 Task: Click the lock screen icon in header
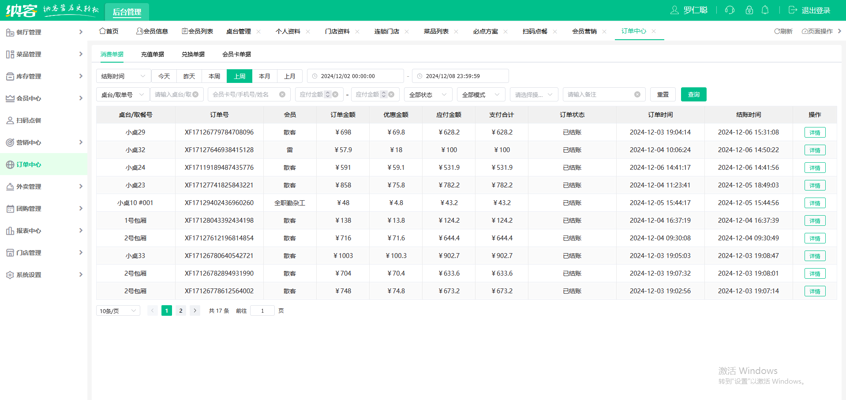point(749,10)
